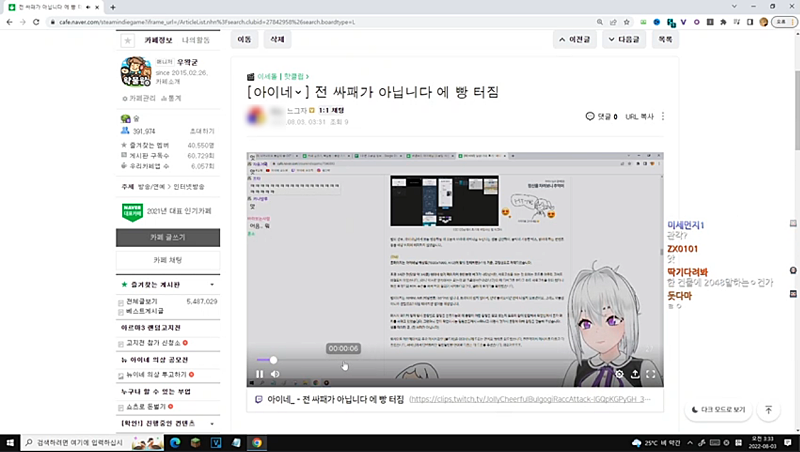This screenshot has height=452, width=800.
Task: Open the 1:1 채팅 with the author
Action: coord(331,110)
